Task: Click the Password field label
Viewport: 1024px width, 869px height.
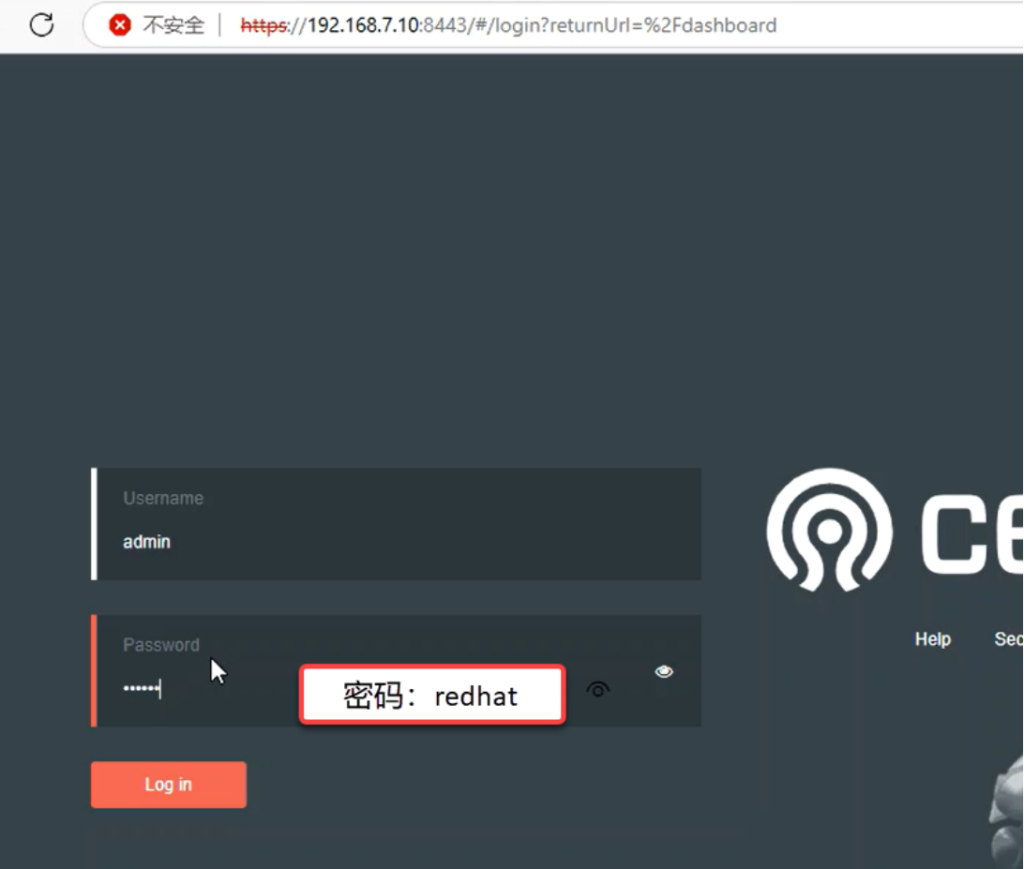Action: point(161,645)
